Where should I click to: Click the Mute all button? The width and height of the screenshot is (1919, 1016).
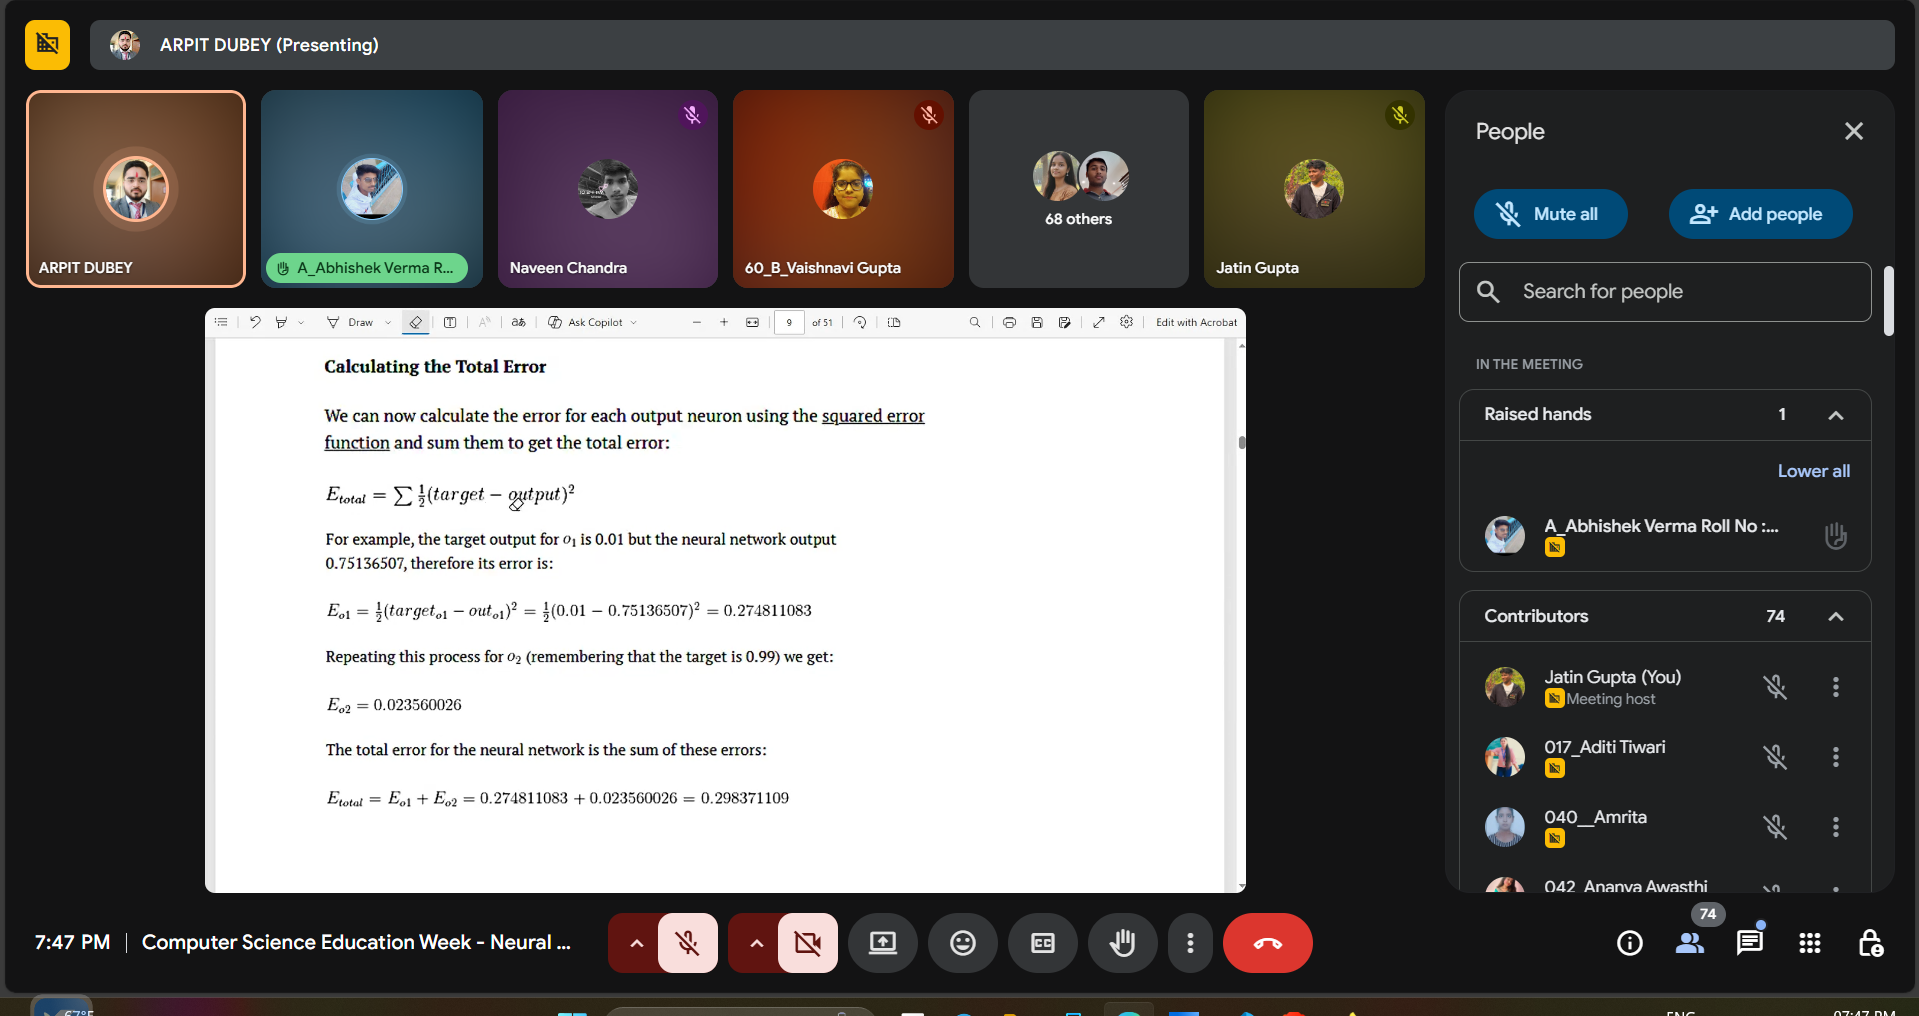coord(1550,214)
